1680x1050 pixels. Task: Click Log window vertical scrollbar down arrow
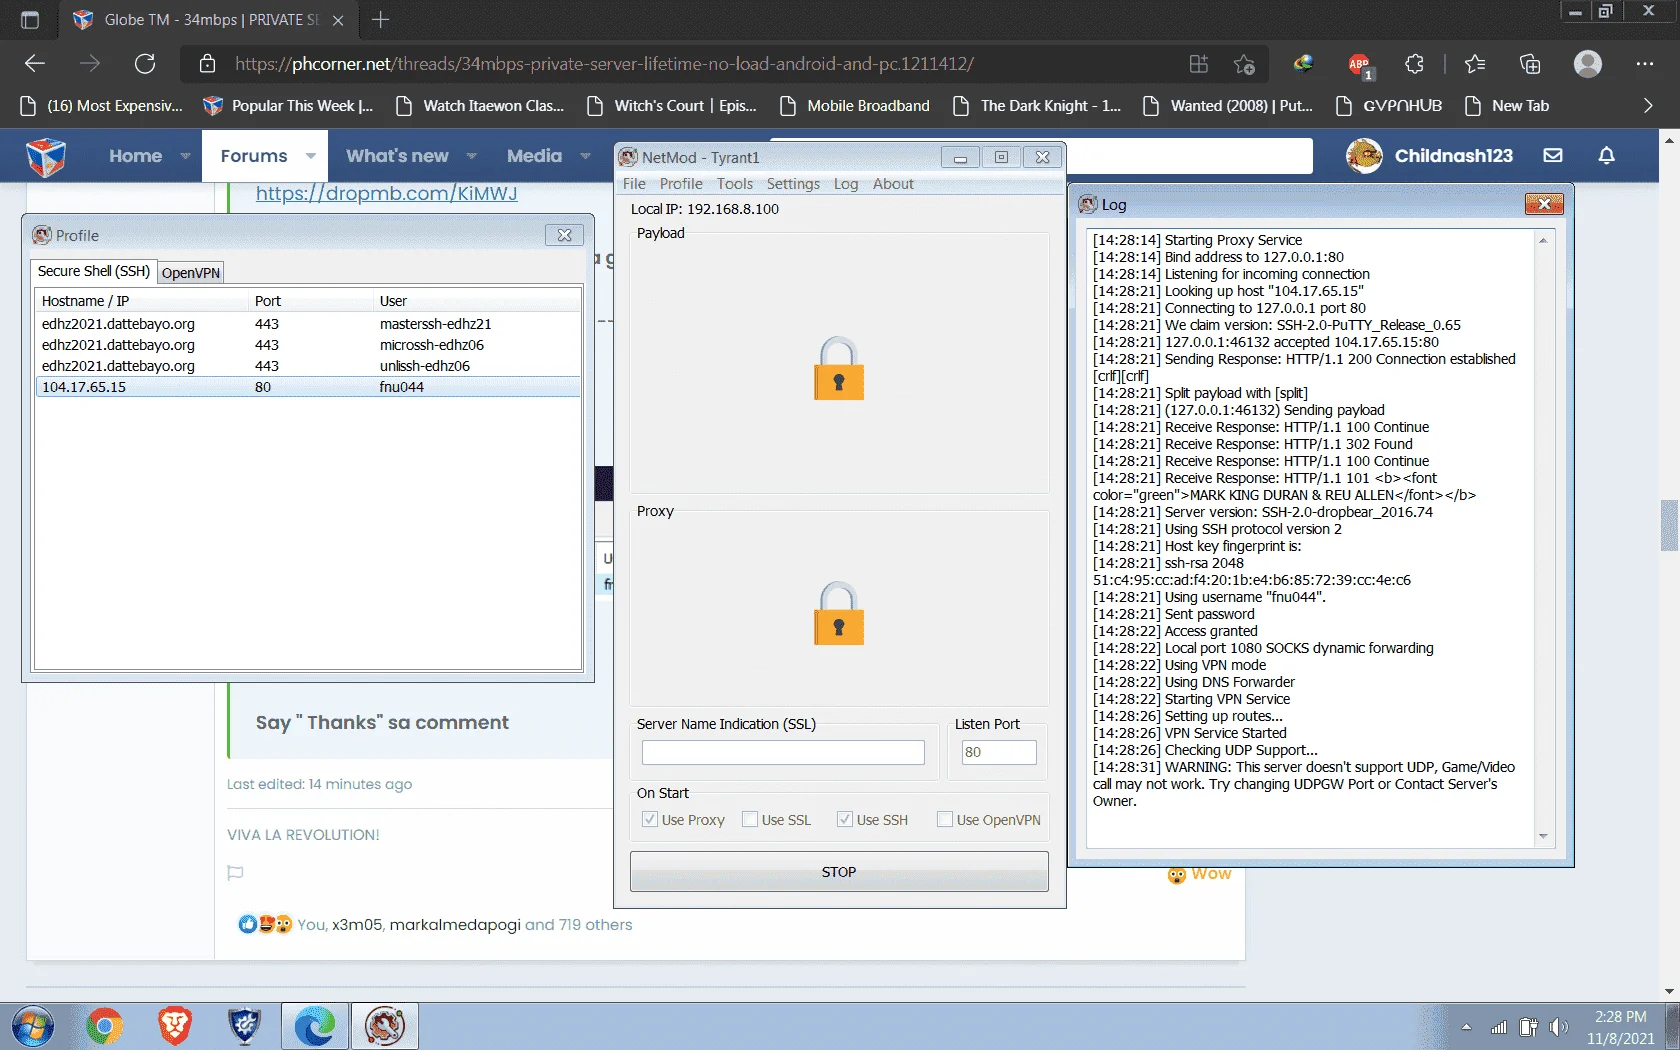1543,836
